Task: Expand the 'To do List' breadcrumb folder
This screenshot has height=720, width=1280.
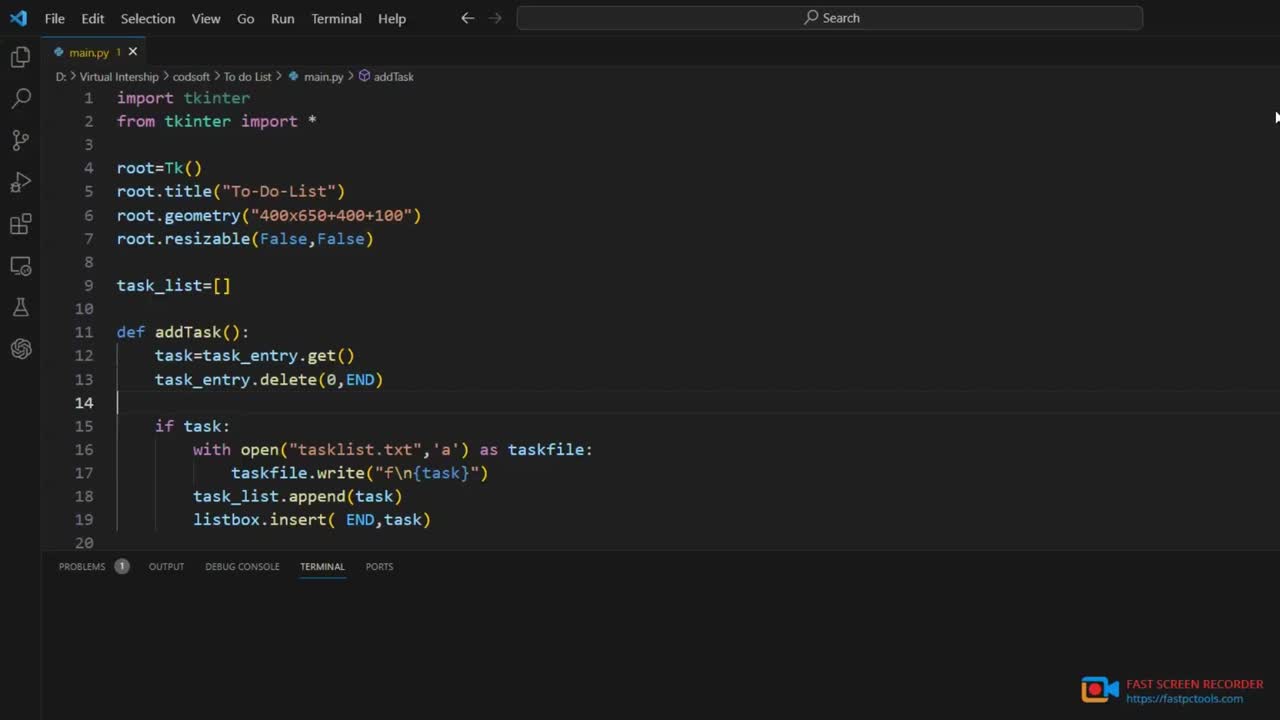Action: (247, 77)
